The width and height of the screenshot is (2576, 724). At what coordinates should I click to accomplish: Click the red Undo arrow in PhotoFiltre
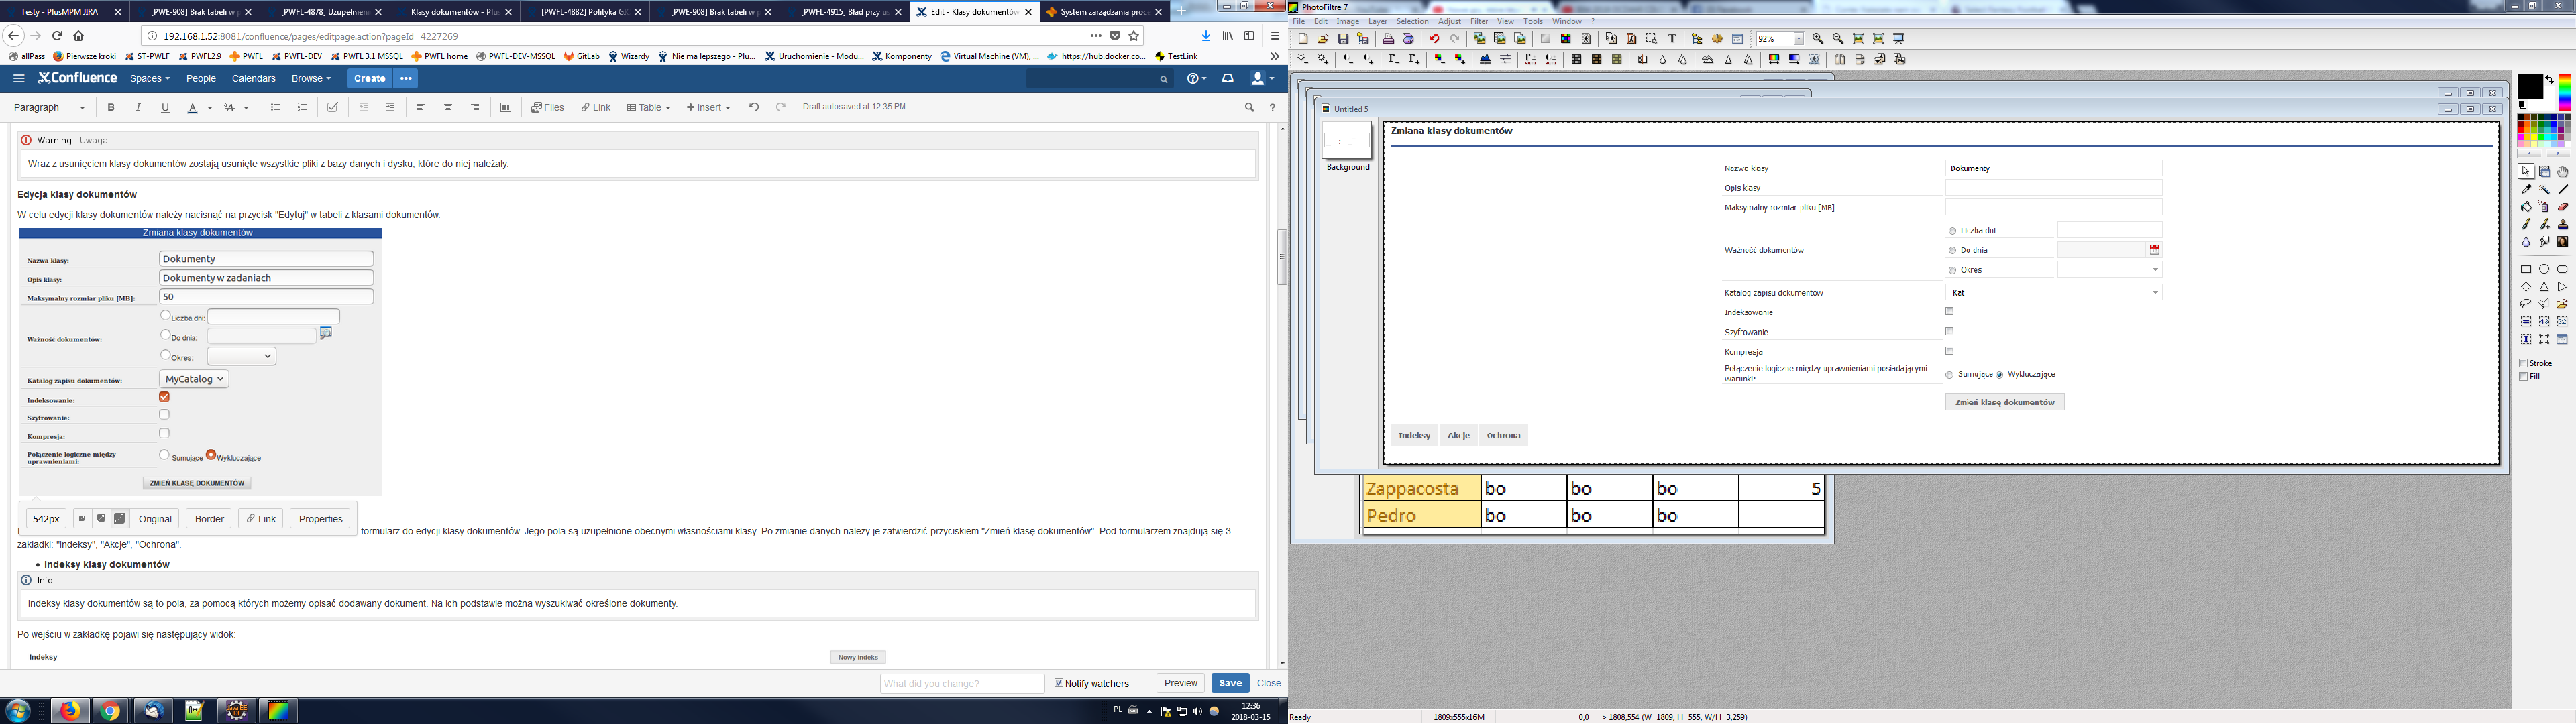(1435, 39)
